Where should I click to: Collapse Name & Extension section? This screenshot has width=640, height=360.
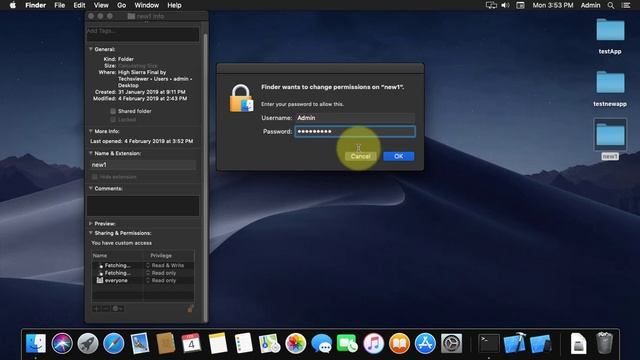click(x=91, y=153)
